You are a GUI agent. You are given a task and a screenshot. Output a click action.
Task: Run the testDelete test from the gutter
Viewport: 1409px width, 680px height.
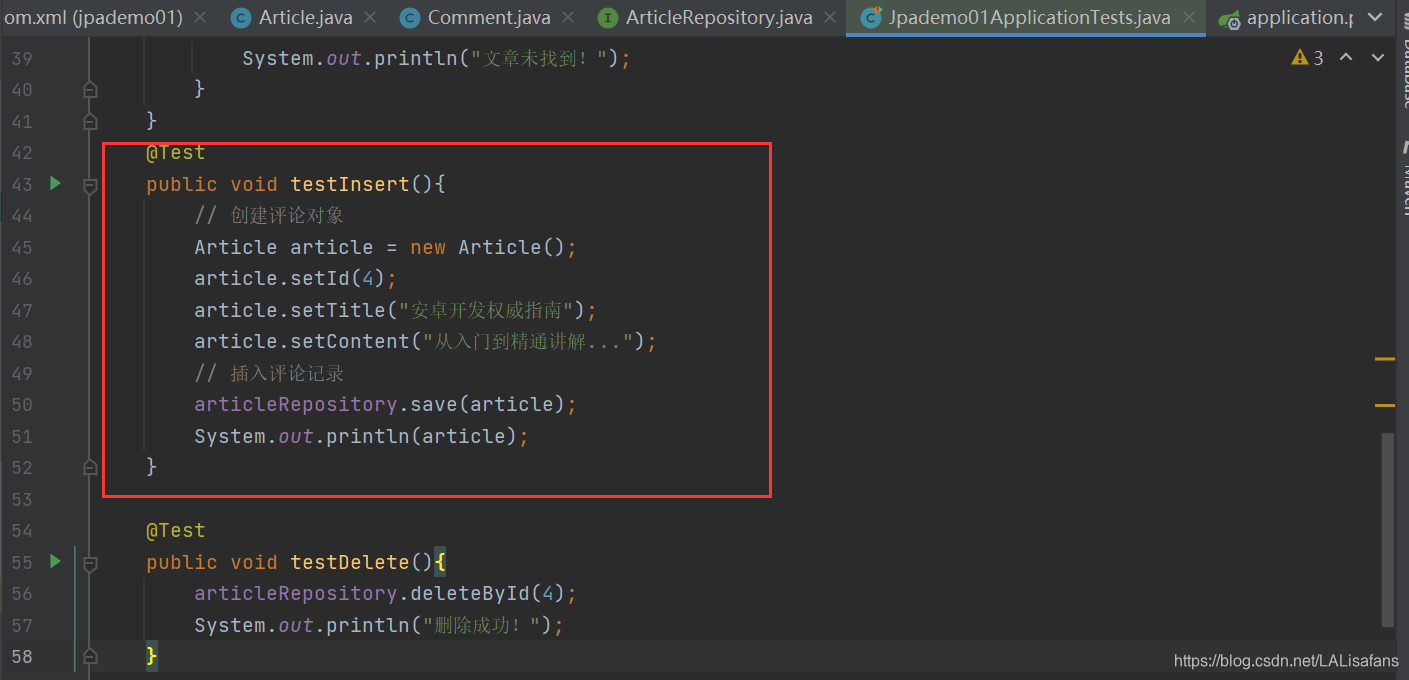coord(55,561)
